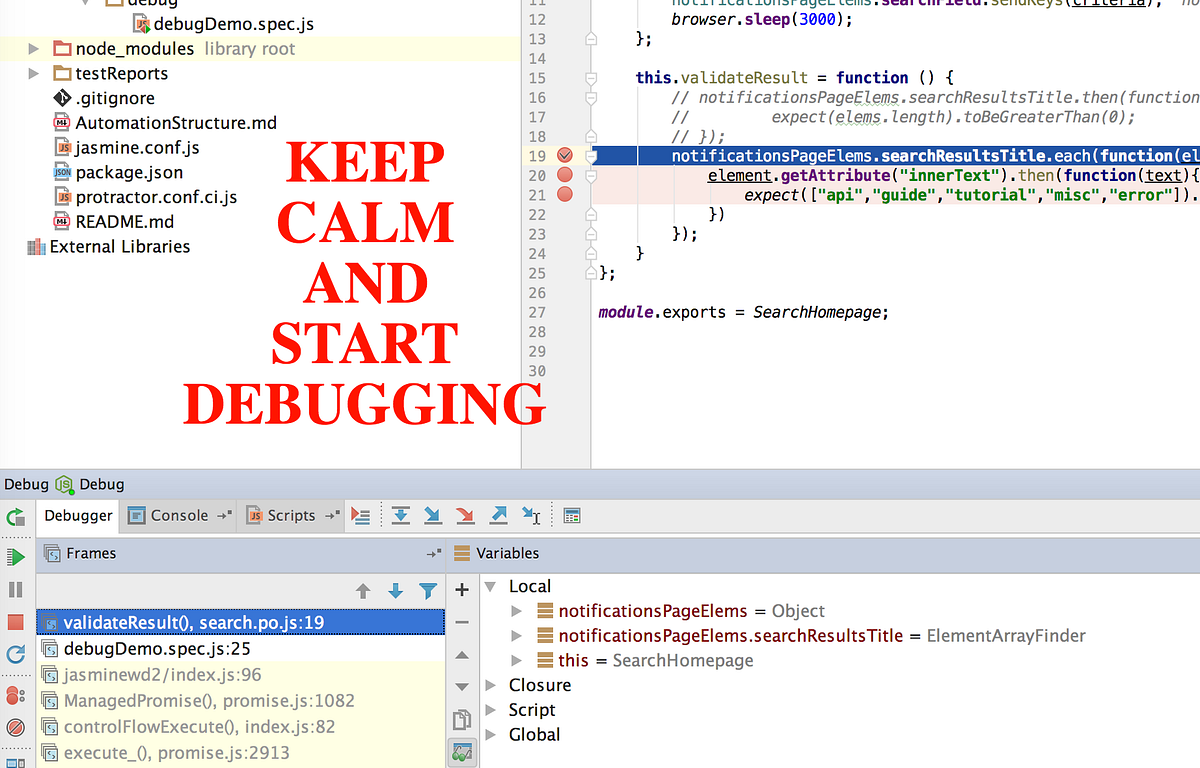Select frame execute_(), promise.js:2913
The height and width of the screenshot is (768, 1200).
(x=240, y=753)
